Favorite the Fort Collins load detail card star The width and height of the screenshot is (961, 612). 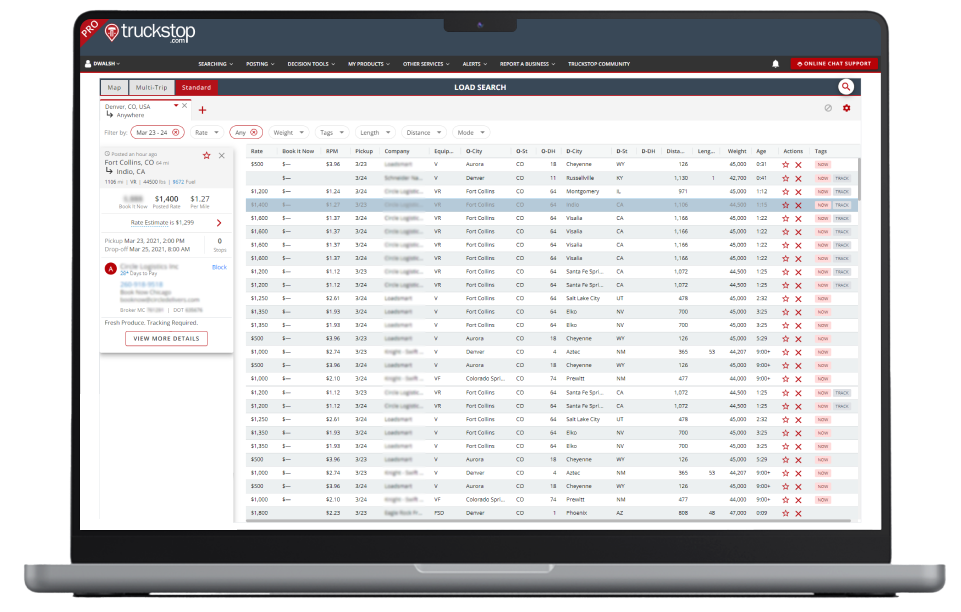point(206,156)
